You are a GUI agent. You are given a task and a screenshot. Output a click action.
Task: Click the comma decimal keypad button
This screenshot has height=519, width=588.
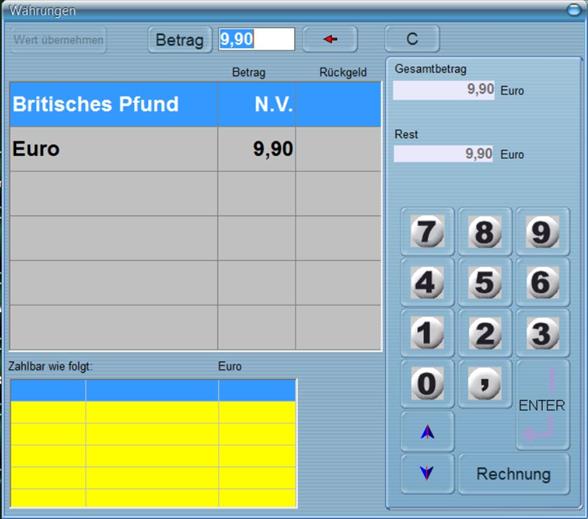[x=484, y=384]
